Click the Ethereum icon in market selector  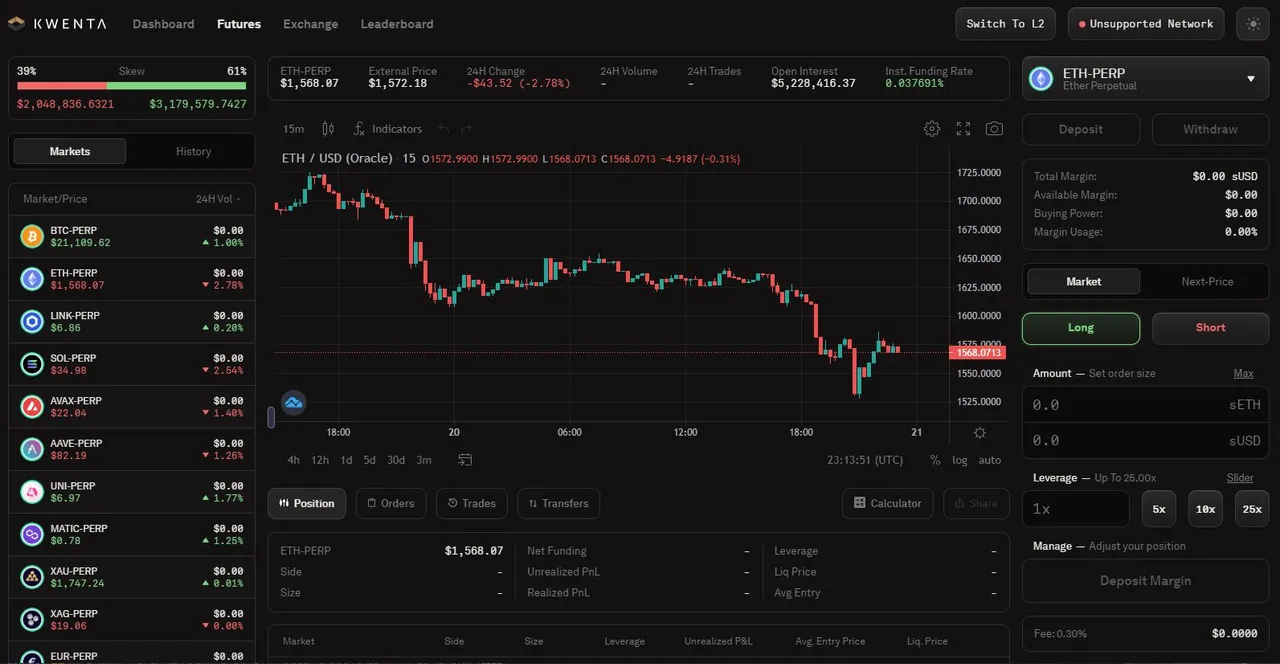point(1042,79)
